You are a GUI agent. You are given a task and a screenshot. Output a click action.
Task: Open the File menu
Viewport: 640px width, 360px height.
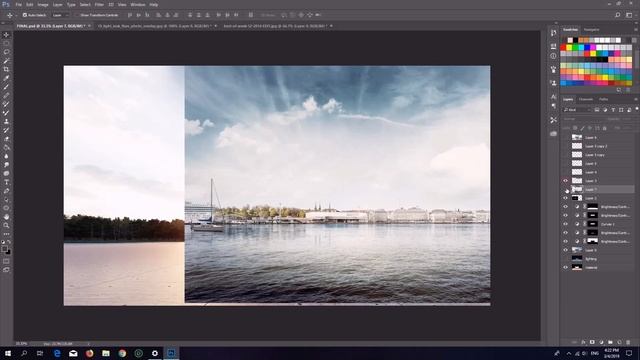point(19,4)
